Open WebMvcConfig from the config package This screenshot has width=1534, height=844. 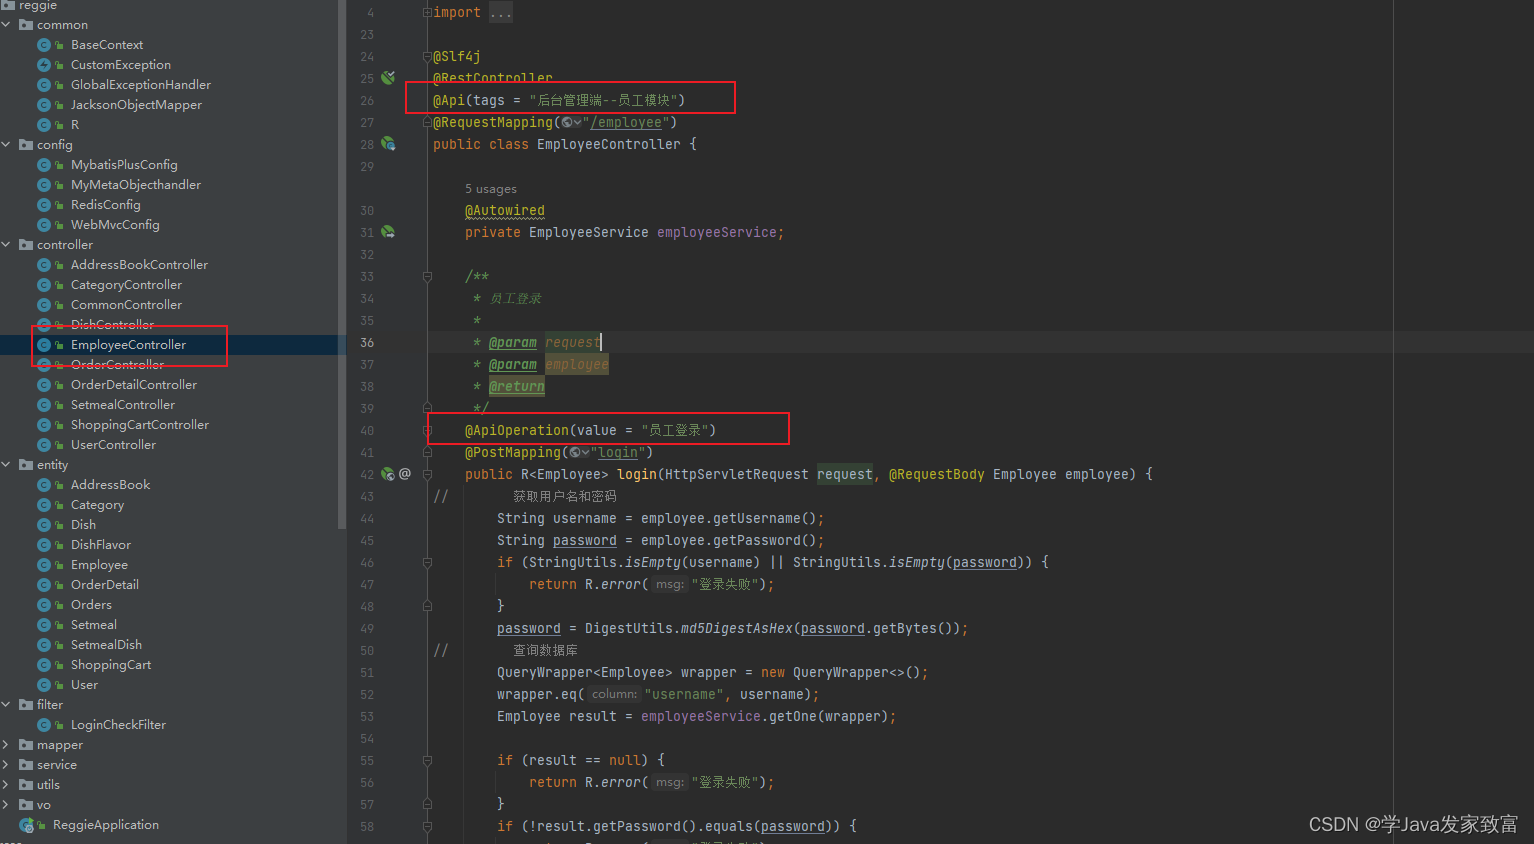click(x=115, y=225)
